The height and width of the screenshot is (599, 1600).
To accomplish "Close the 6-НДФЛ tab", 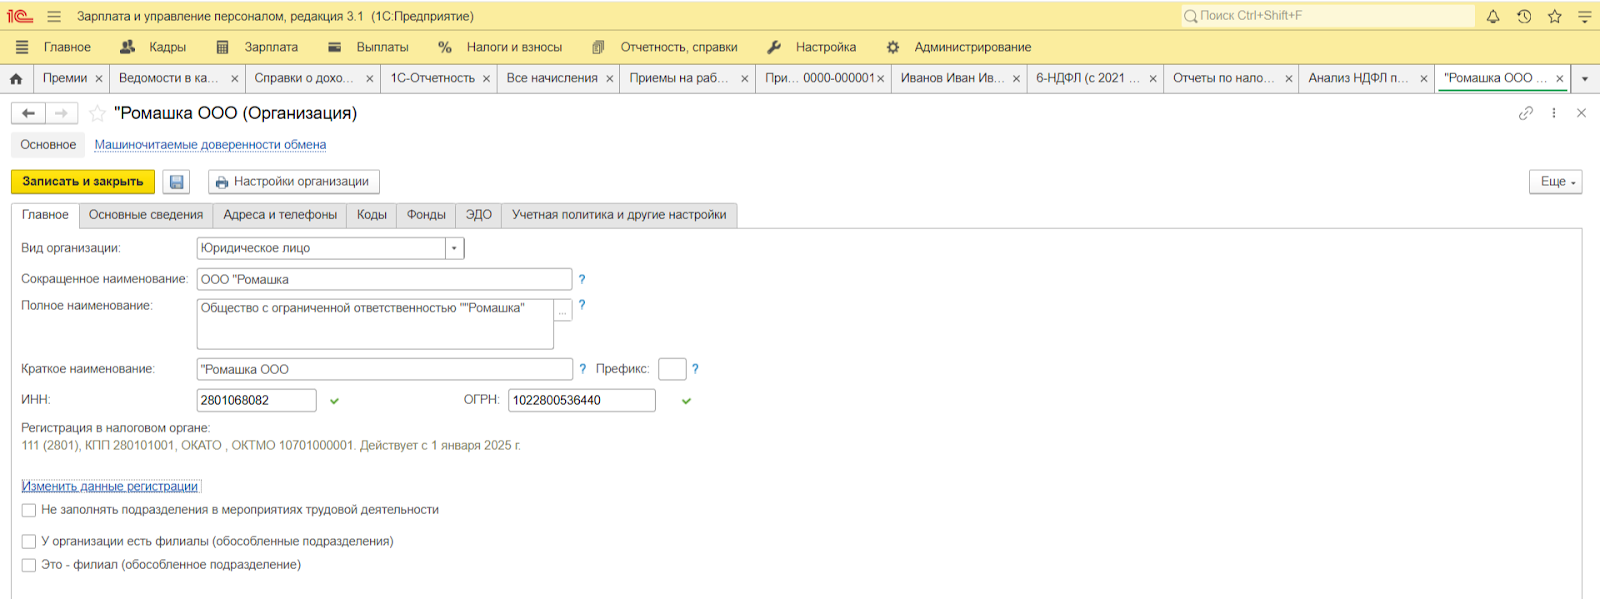I will tap(1153, 79).
